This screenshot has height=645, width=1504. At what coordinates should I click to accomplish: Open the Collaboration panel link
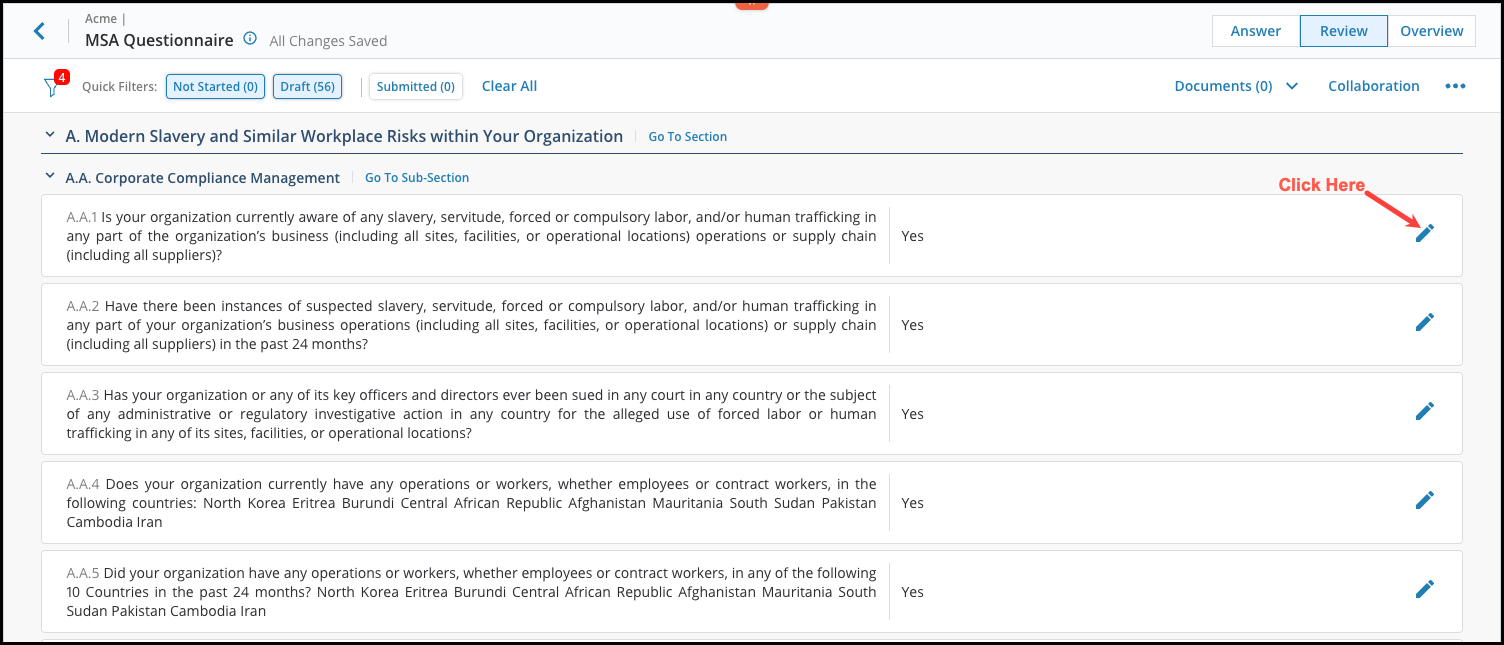(1374, 86)
